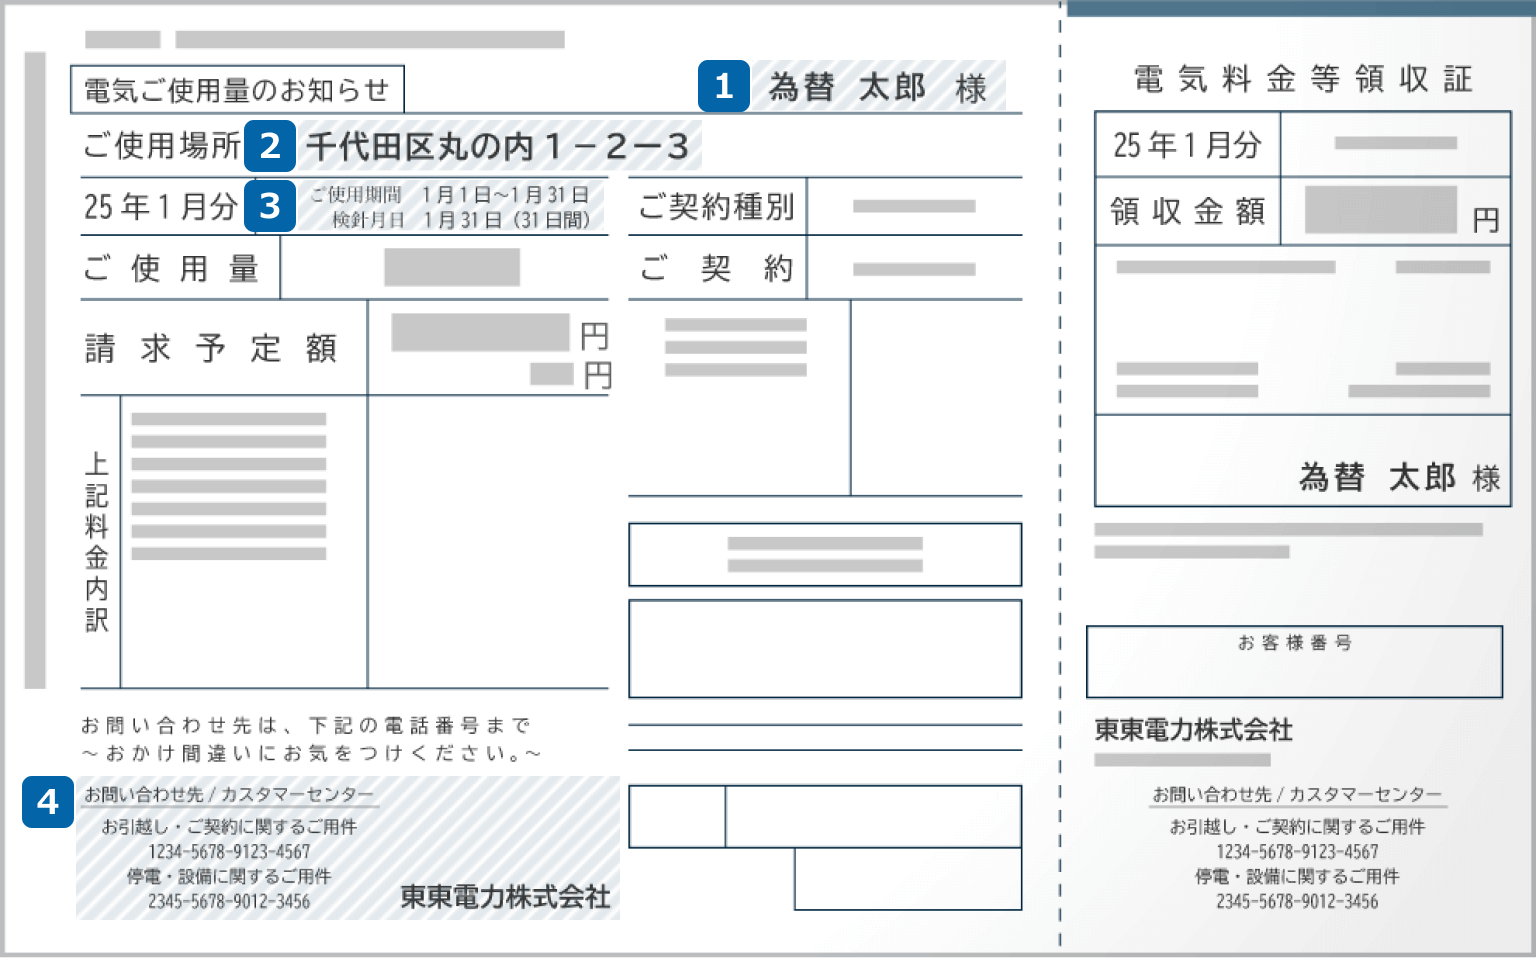
Task: Click 25年1月分 in the receipt stub
Action: 1187,145
